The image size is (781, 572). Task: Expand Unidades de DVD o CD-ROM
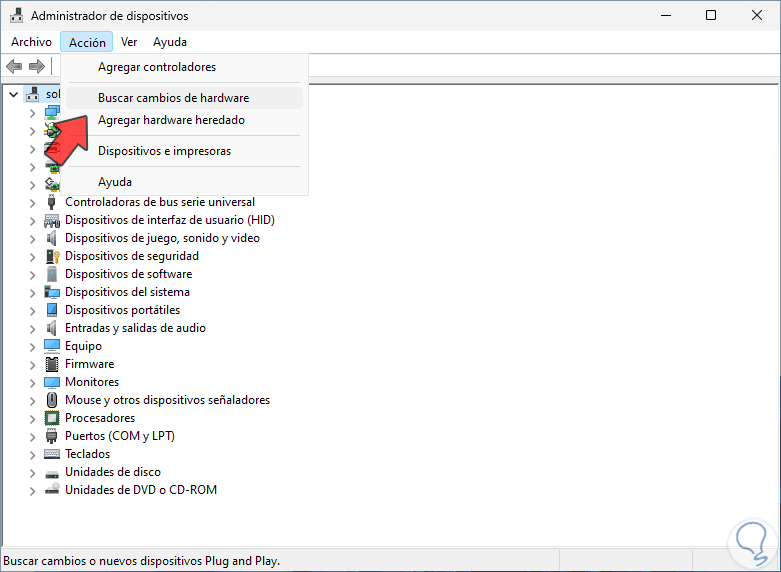(x=32, y=490)
